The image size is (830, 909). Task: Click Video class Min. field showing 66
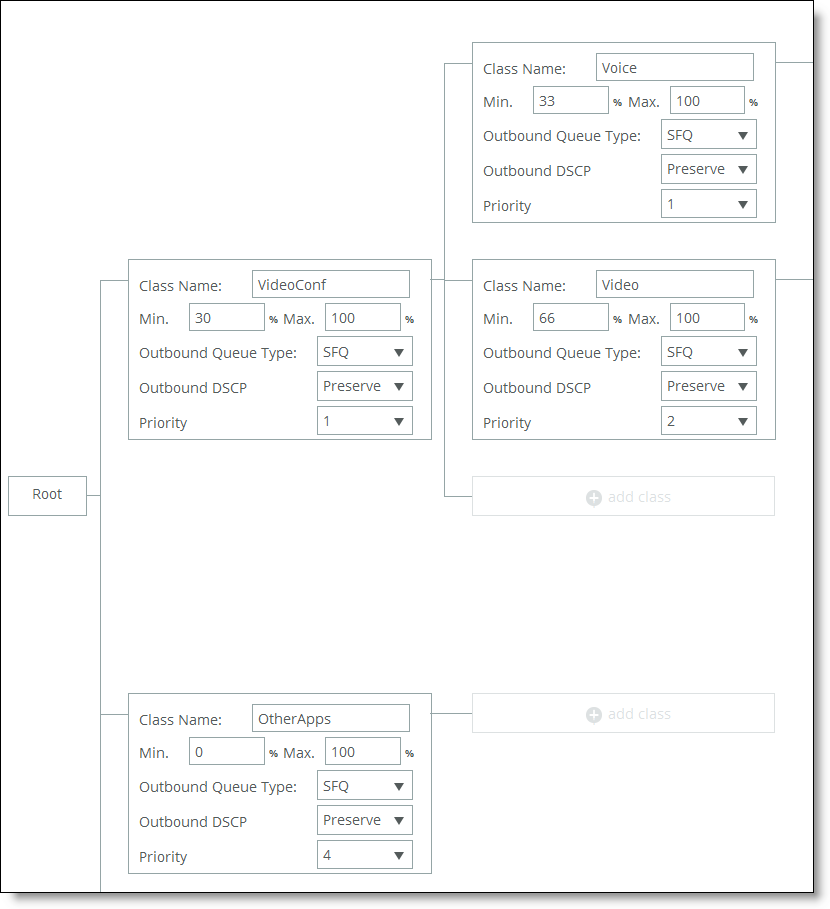(570, 317)
